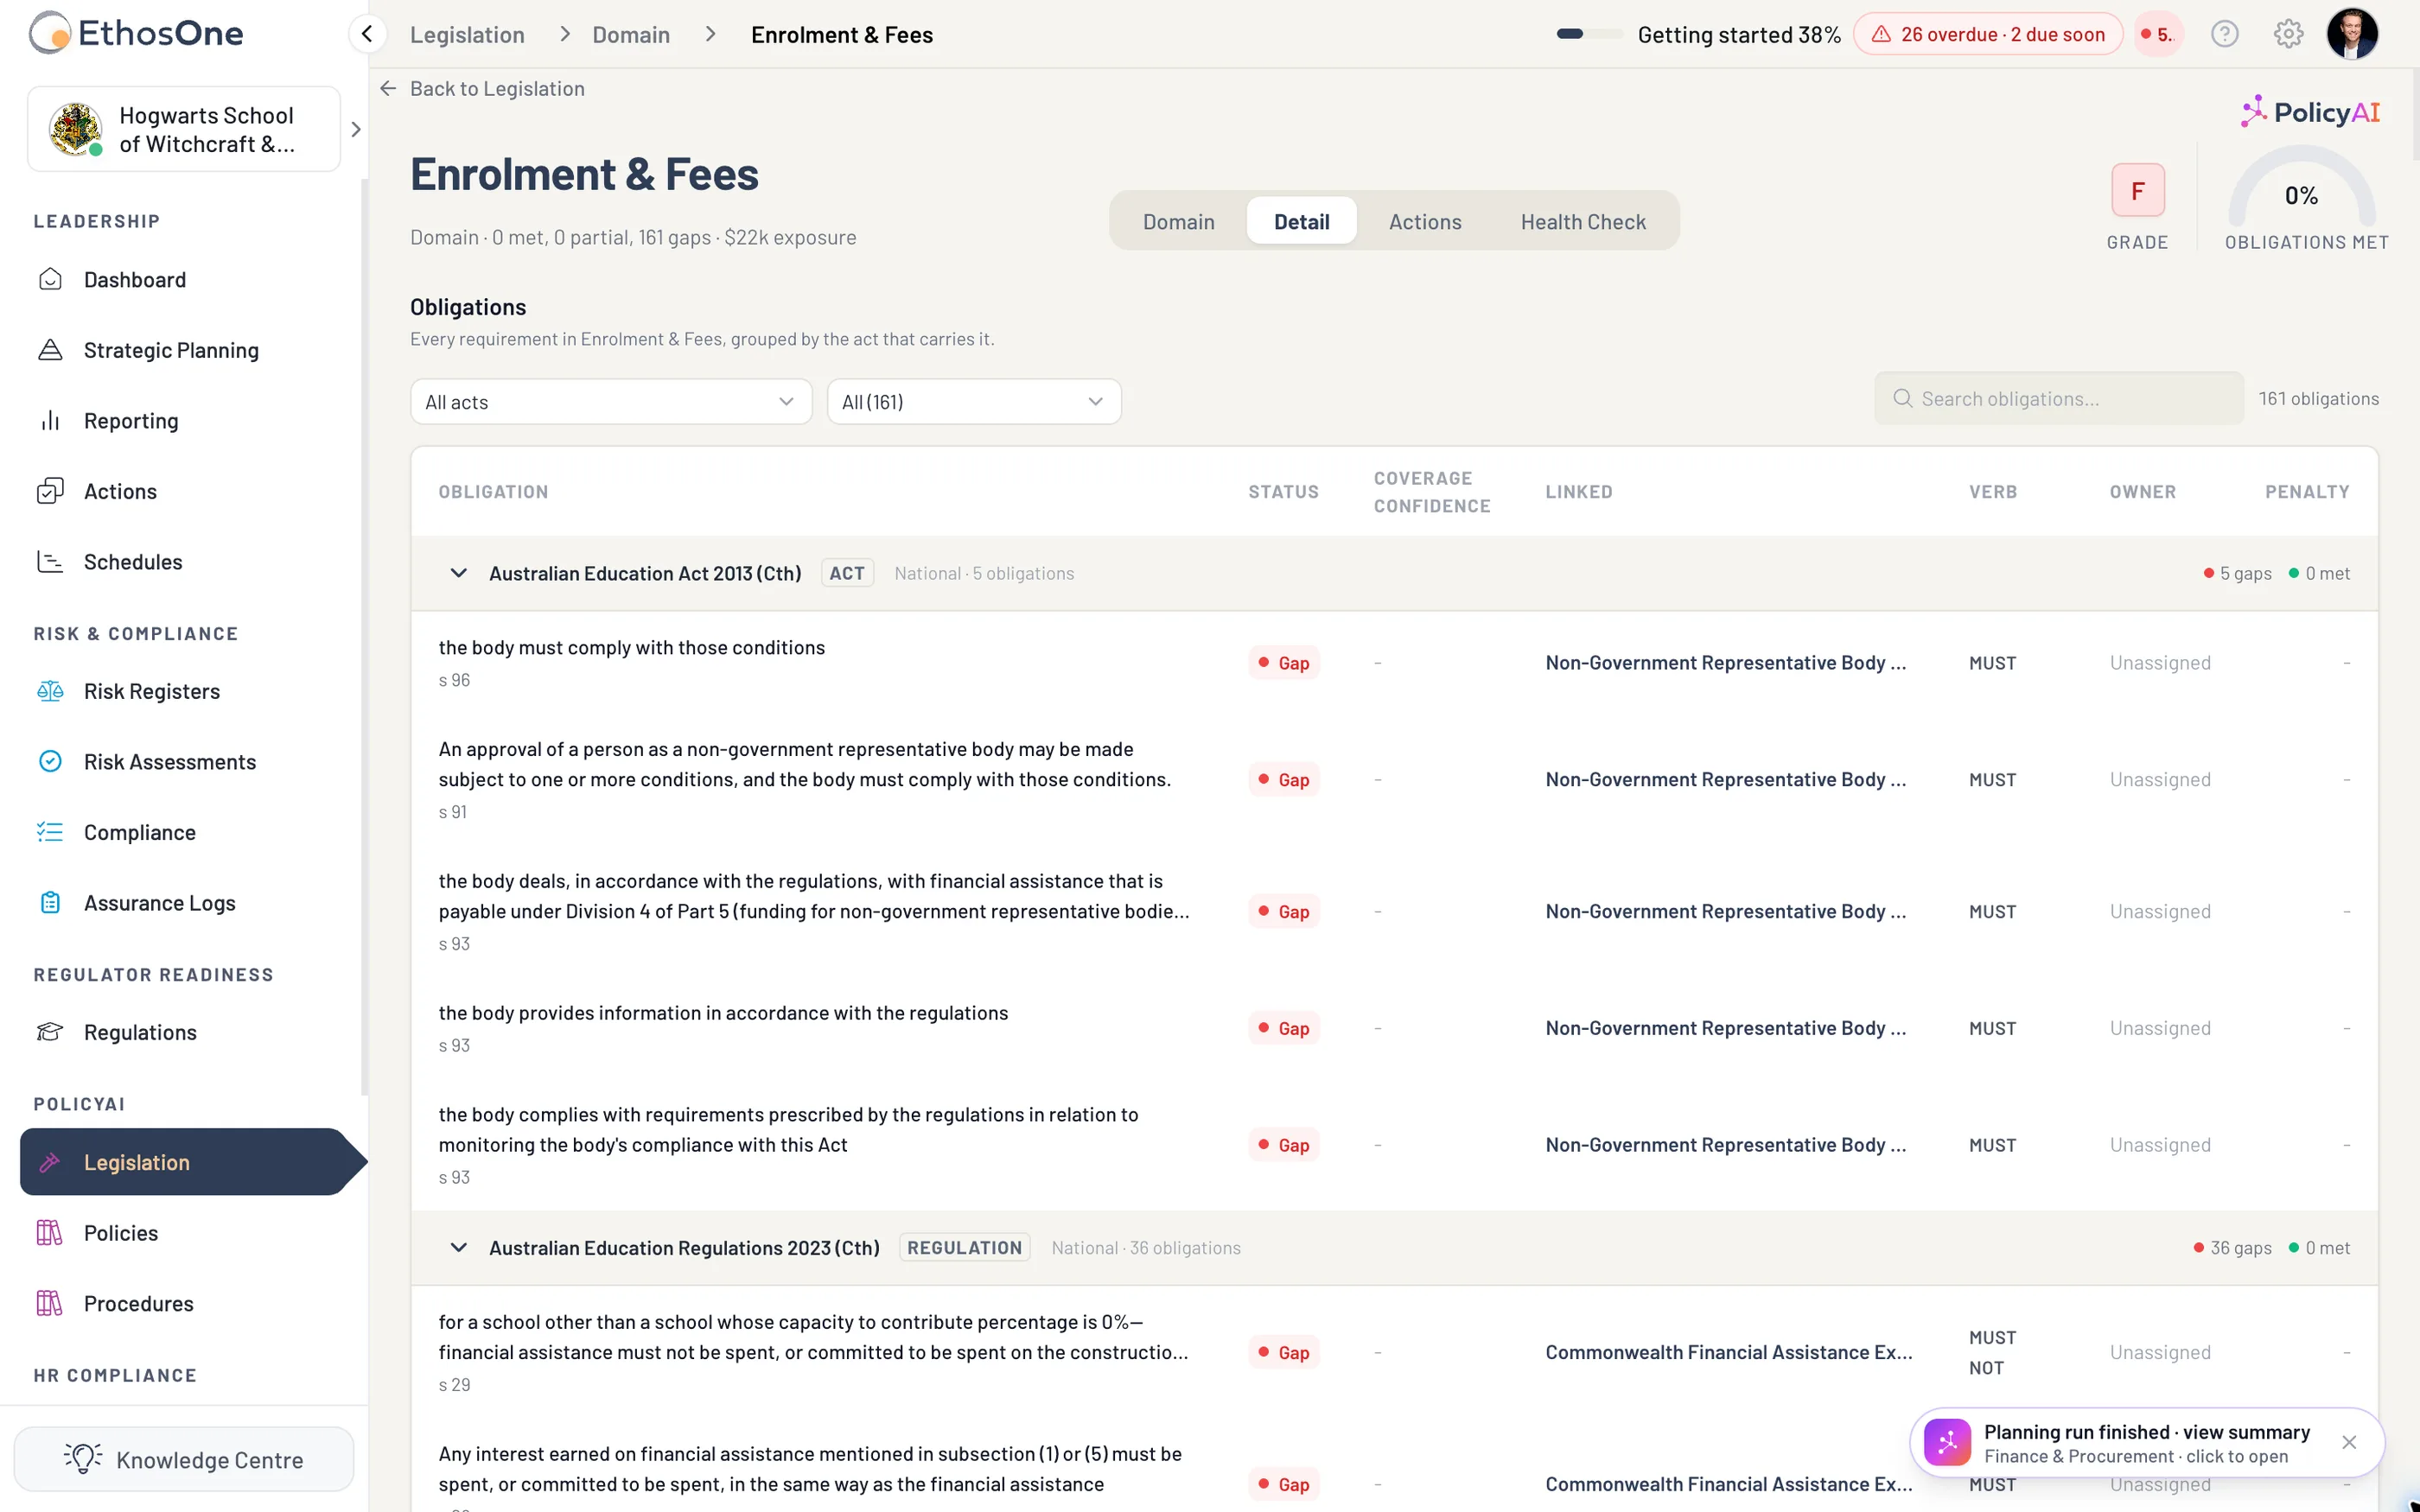
Task: Click Gap status for financial assistance s 93 obligation
Action: click(x=1284, y=912)
